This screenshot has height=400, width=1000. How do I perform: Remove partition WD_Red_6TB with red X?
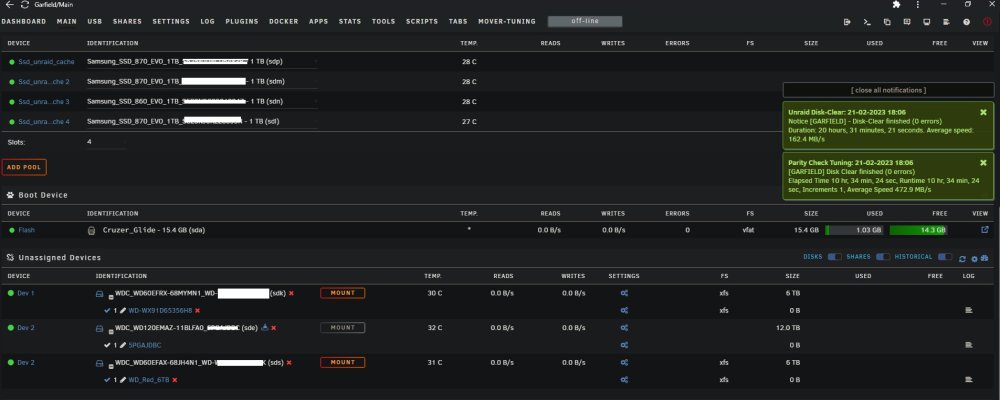pos(174,380)
